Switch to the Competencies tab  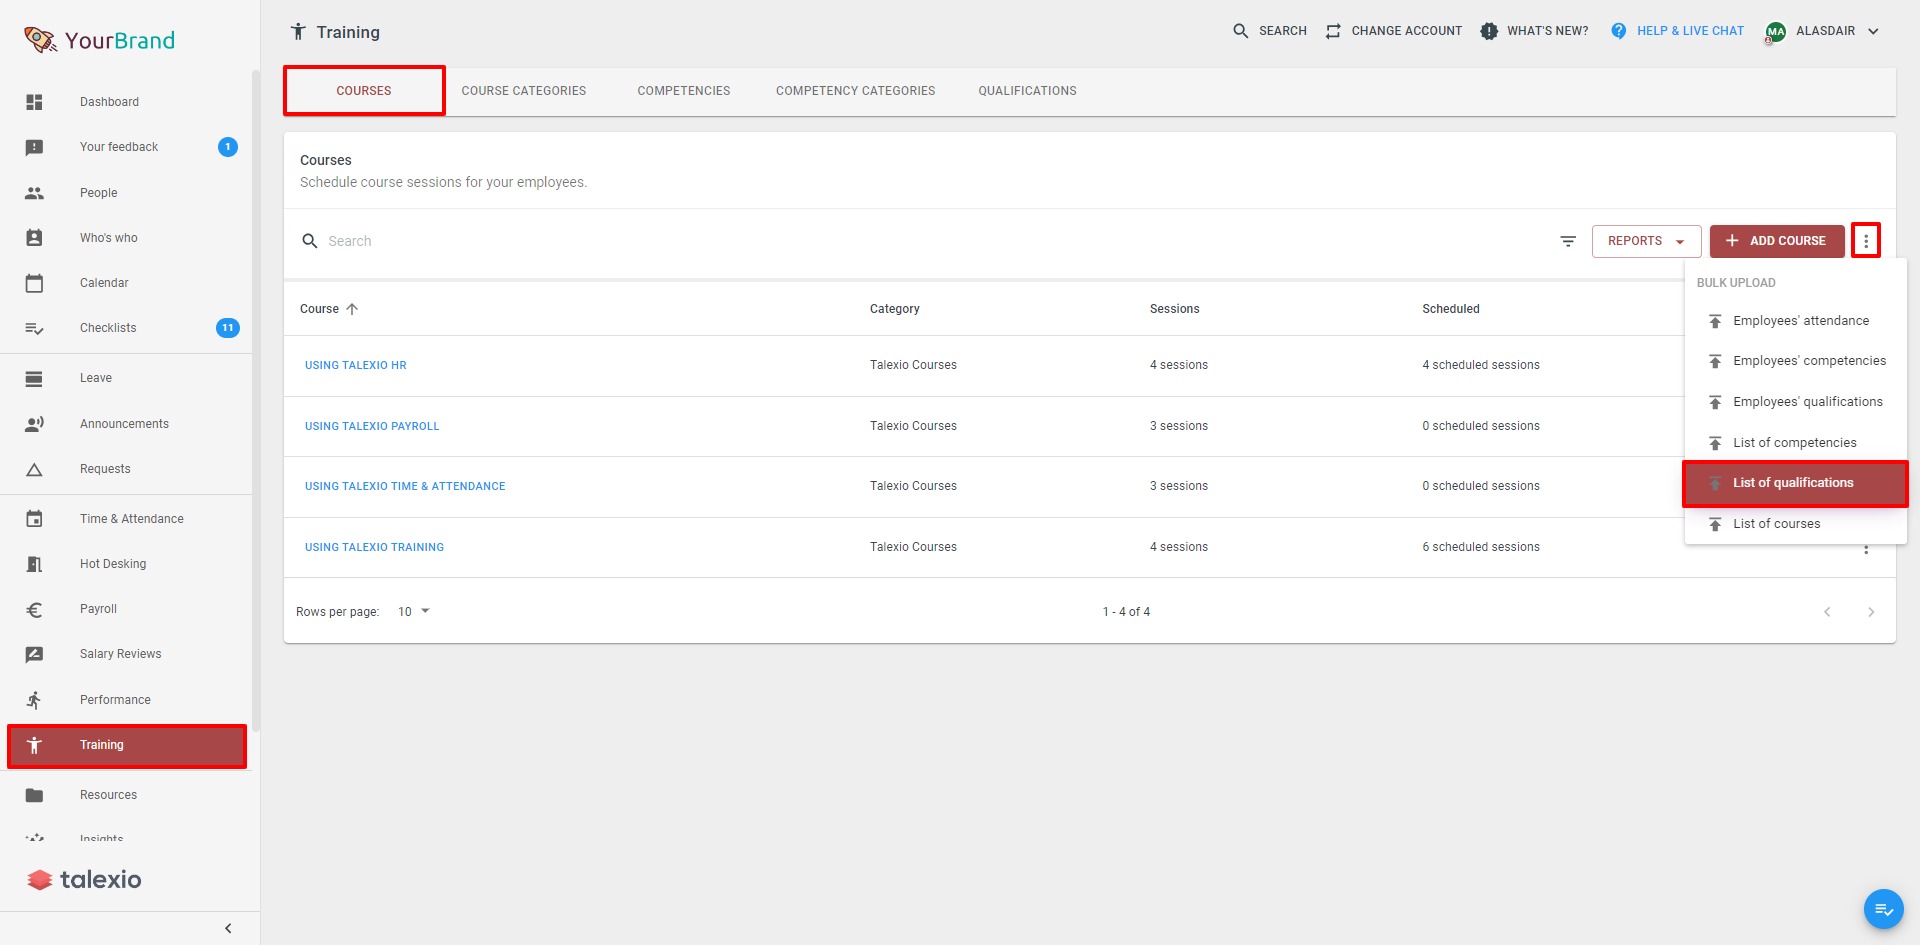pyautogui.click(x=684, y=91)
